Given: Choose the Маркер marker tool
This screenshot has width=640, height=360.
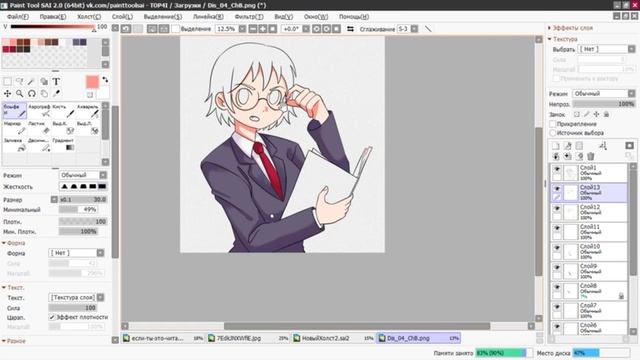Looking at the screenshot, I should point(15,127).
